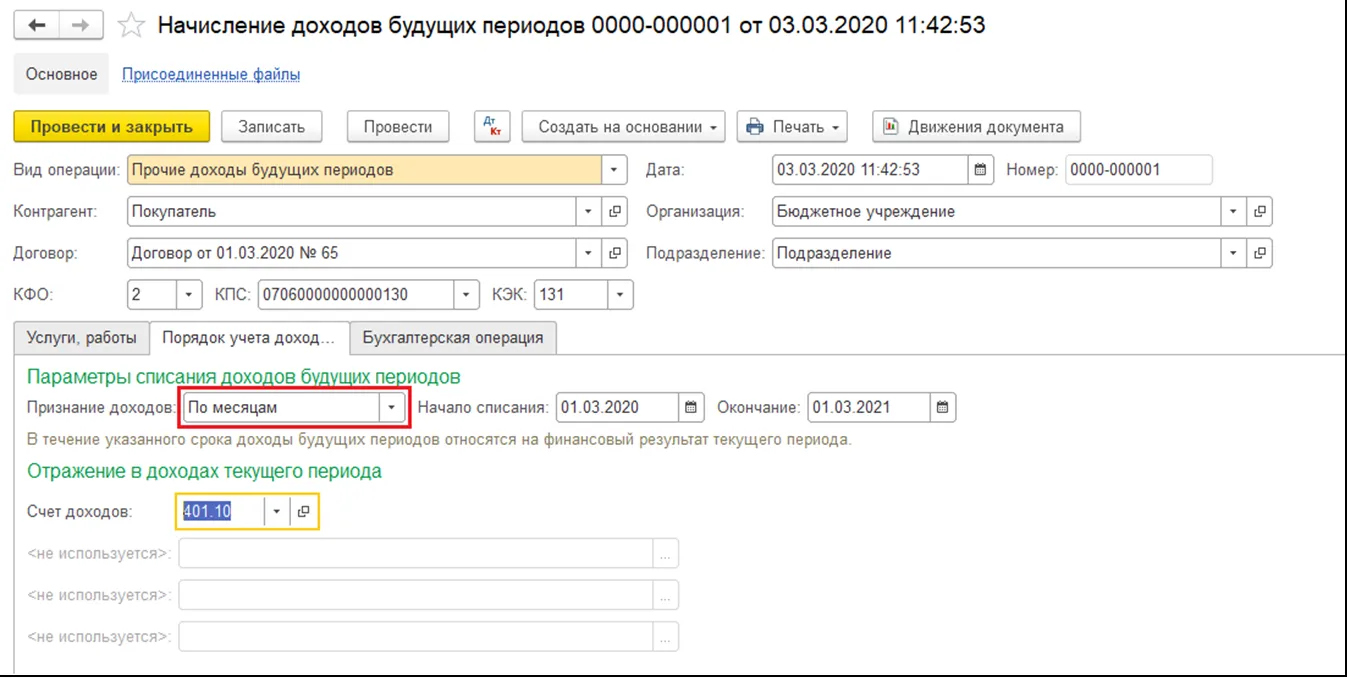Click into Счет доходов field 401.10
This screenshot has width=1350, height=678.
[221, 512]
